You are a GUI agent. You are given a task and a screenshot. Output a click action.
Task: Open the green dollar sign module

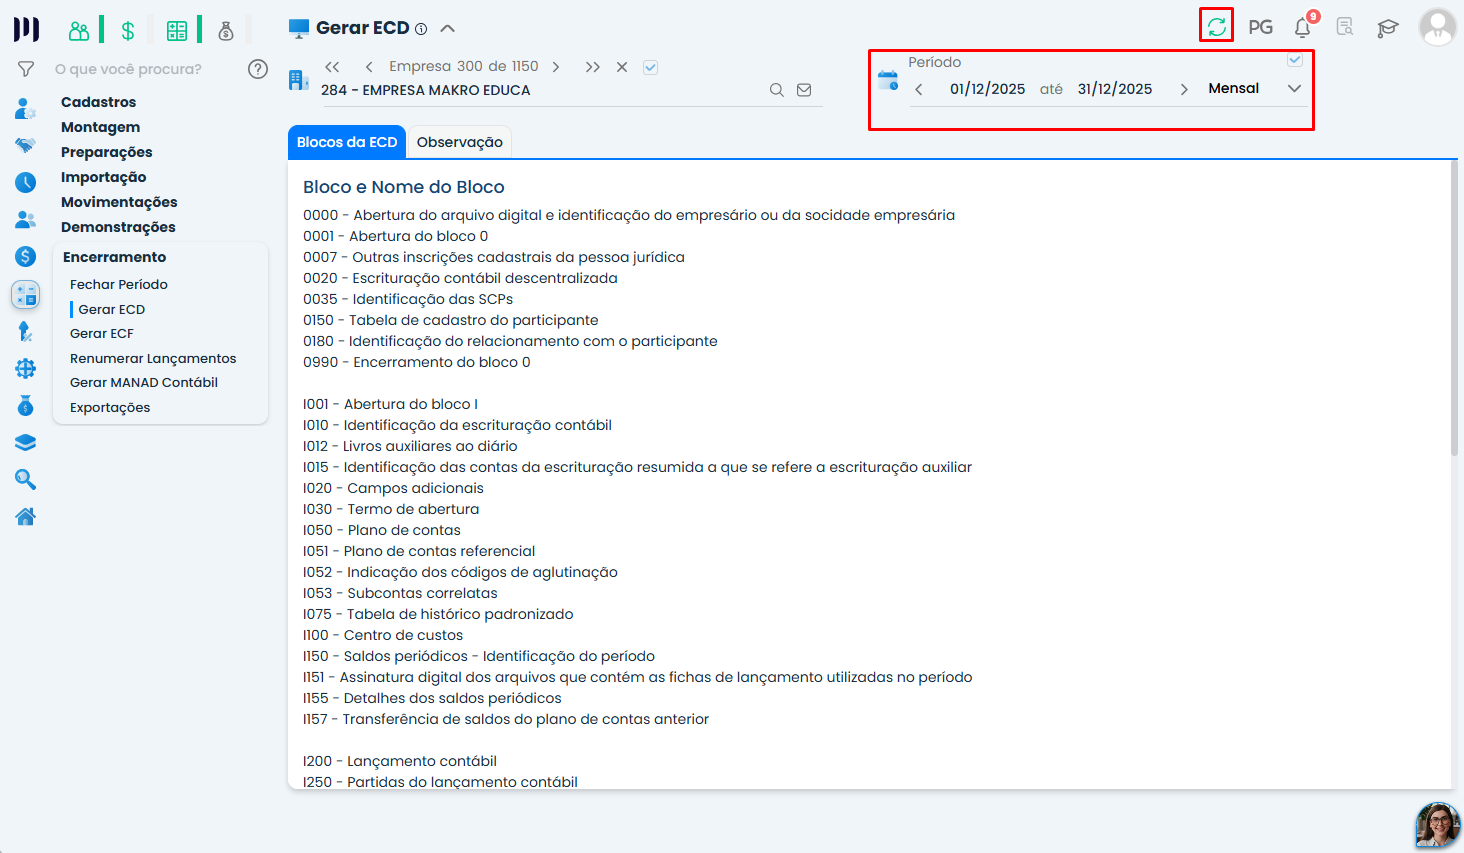(x=128, y=31)
